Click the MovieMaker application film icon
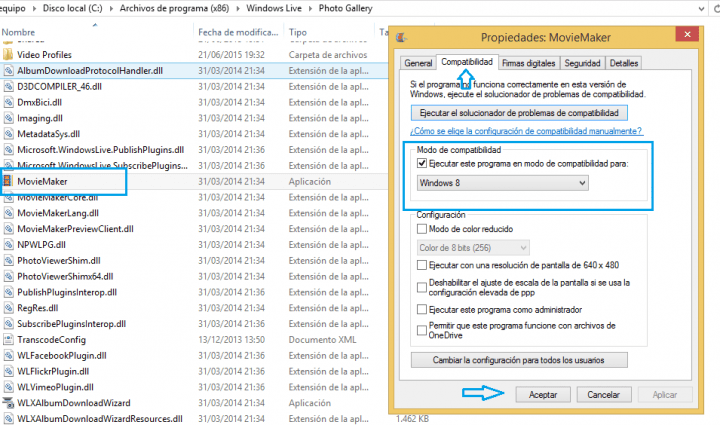 (x=7, y=181)
